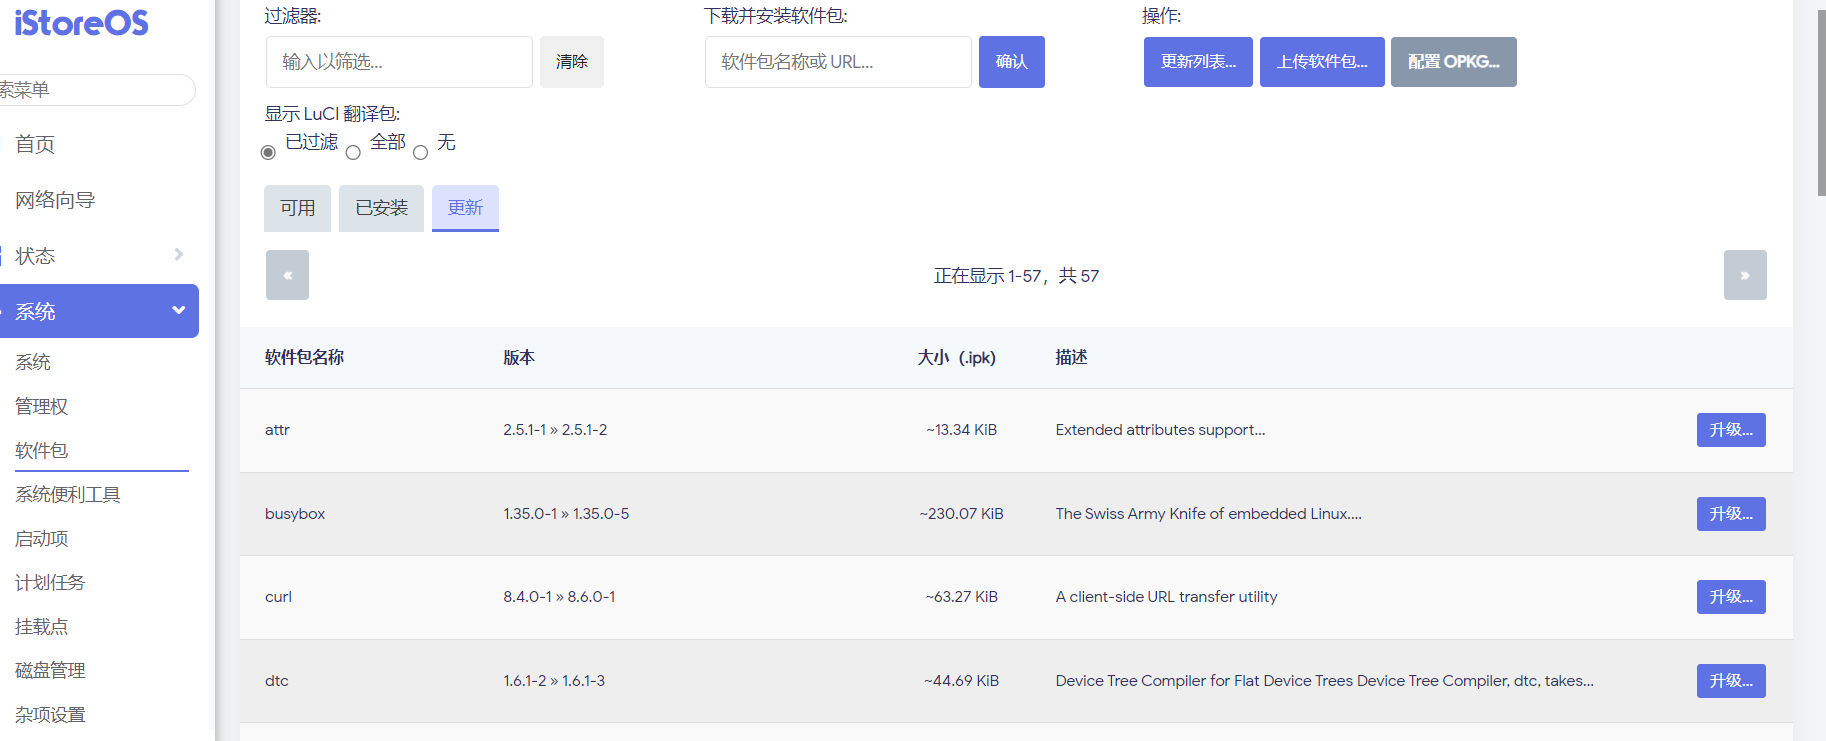Expand the 状态 sidebar menu
Image resolution: width=1826 pixels, height=741 pixels.
pos(98,255)
